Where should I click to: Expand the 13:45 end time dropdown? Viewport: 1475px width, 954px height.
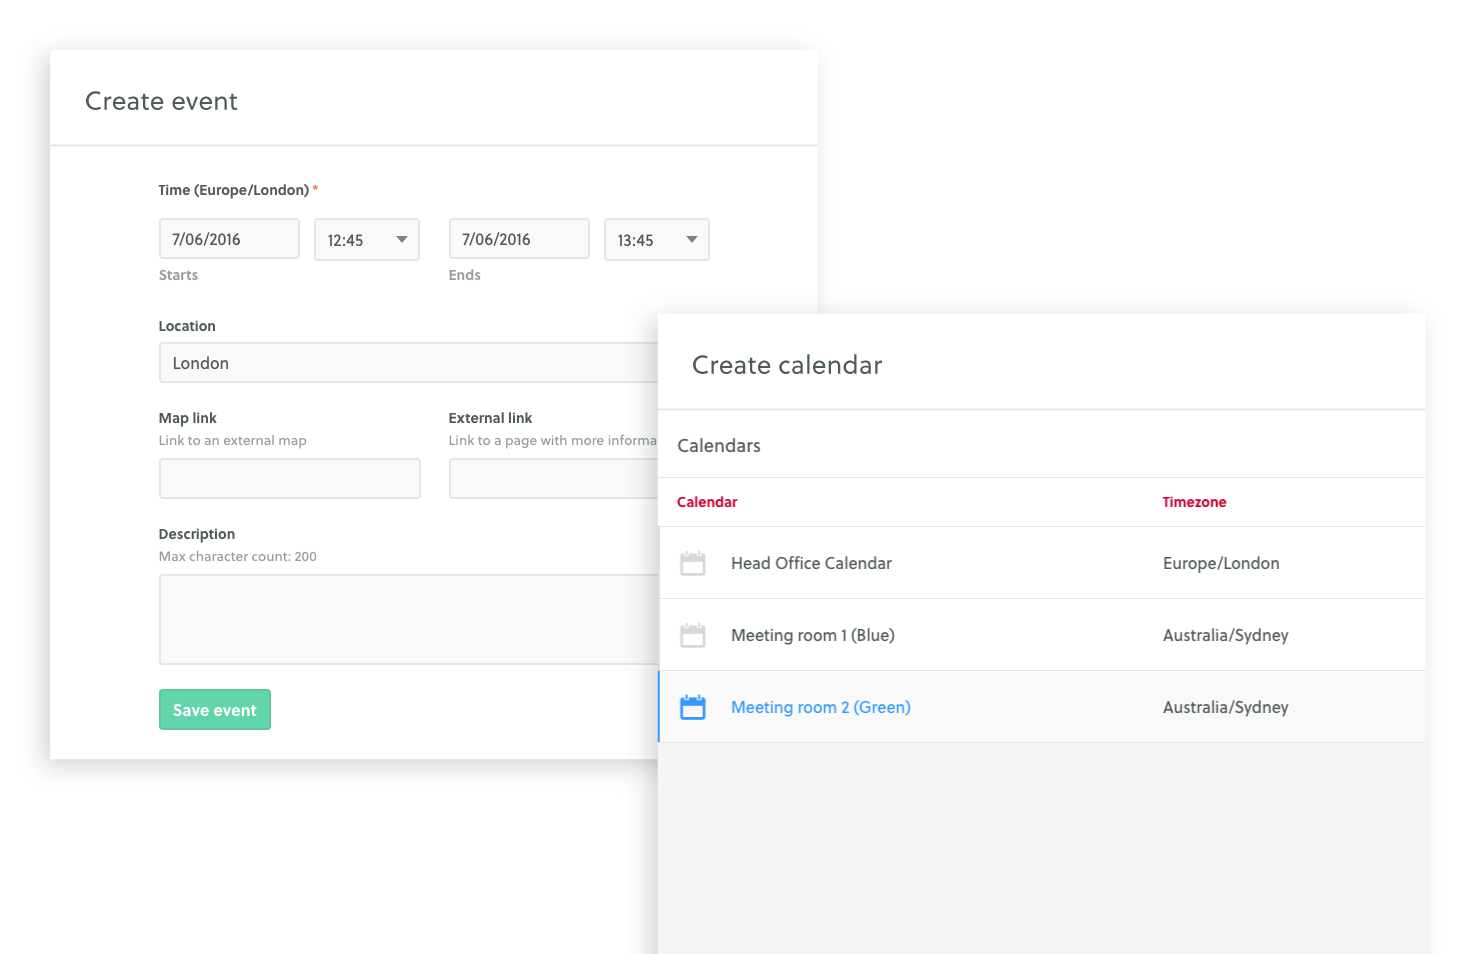657,240
